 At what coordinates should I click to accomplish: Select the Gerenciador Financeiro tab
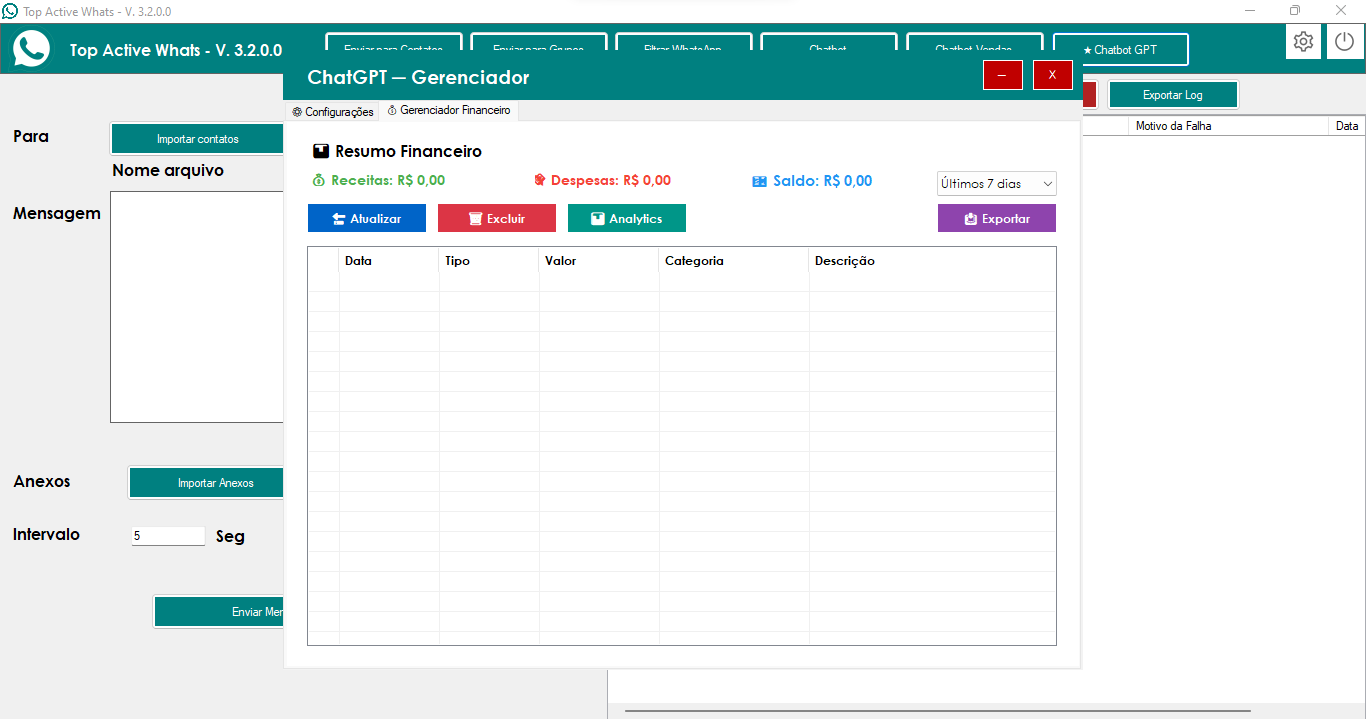[449, 111]
